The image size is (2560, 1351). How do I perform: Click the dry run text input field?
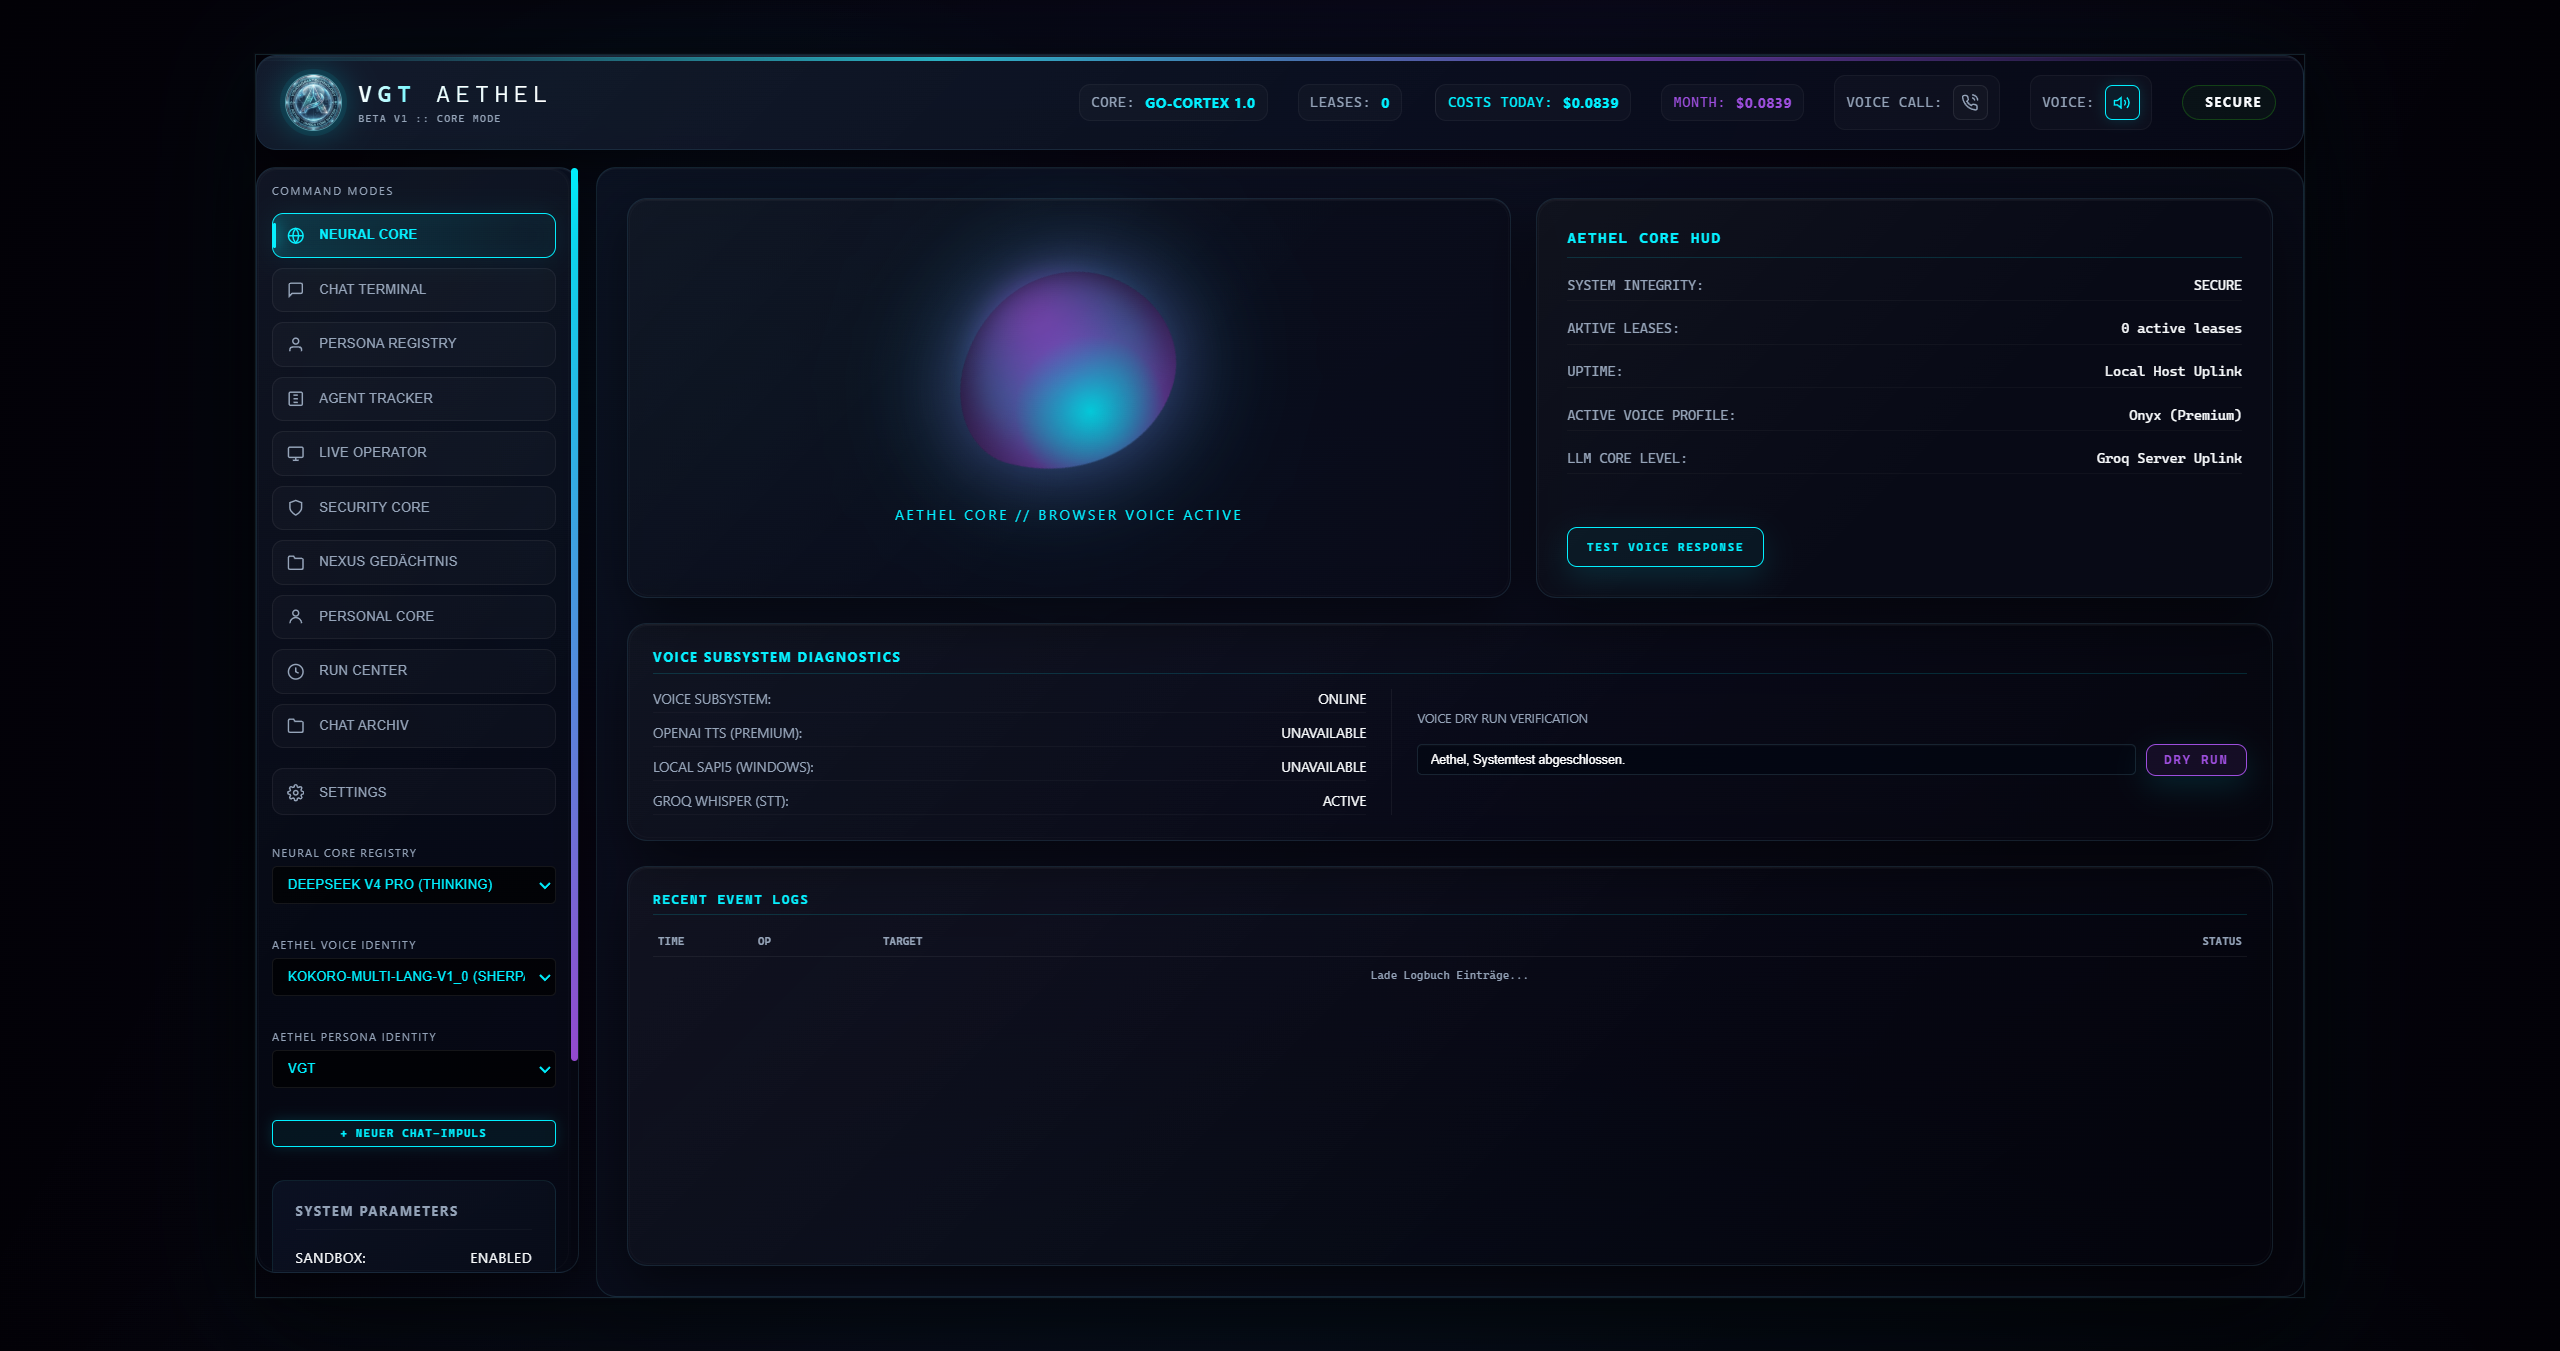(1776, 760)
